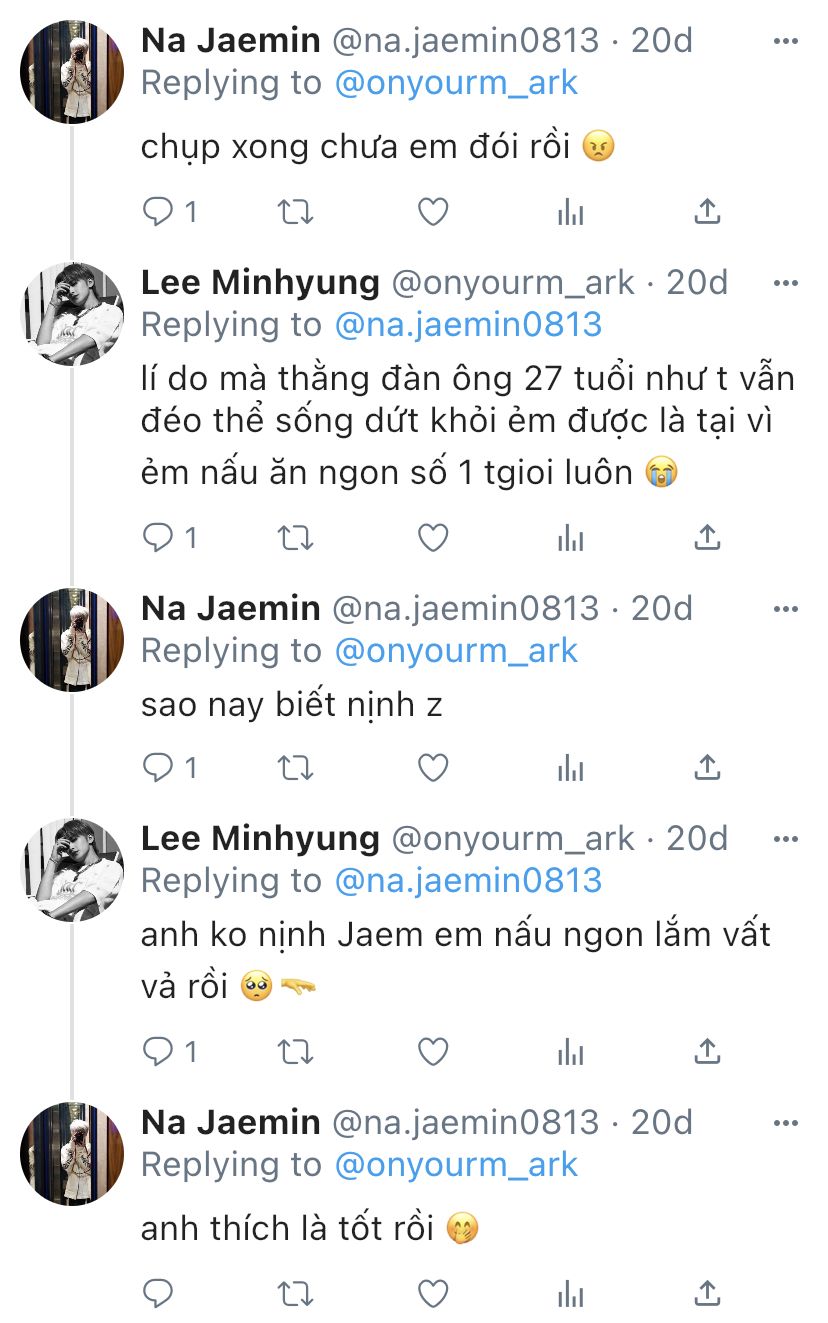Screen dimensions: 828x1323
Task: Open Na Jaemin's avatar on first tweet
Action: coord(72,72)
